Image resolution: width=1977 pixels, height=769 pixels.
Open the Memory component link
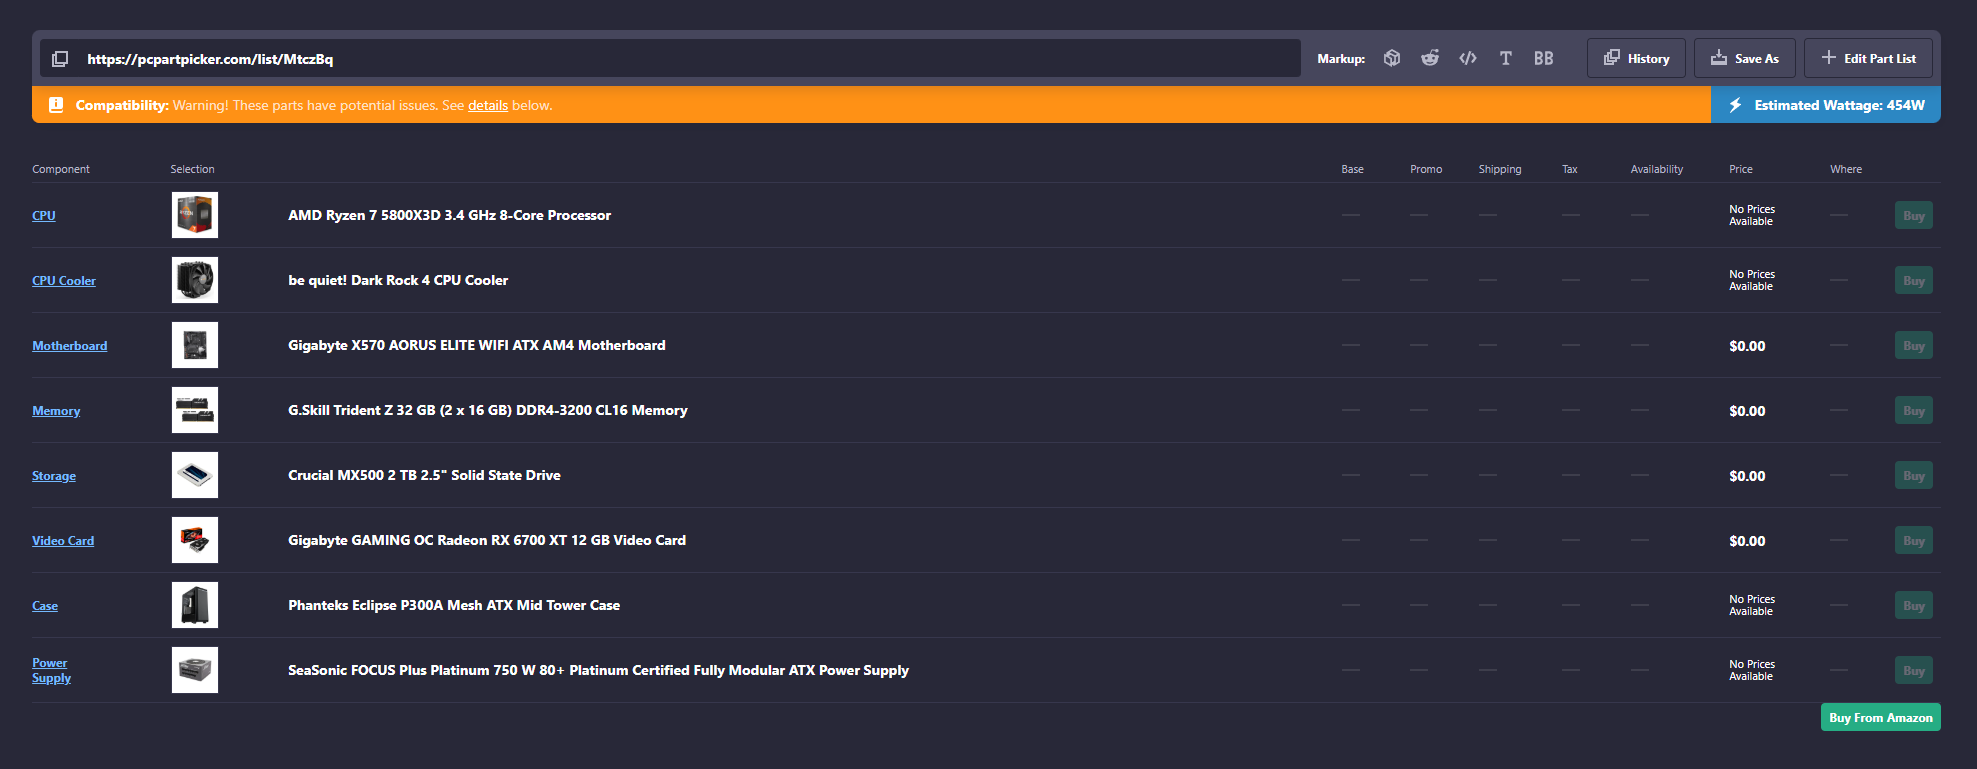56,411
